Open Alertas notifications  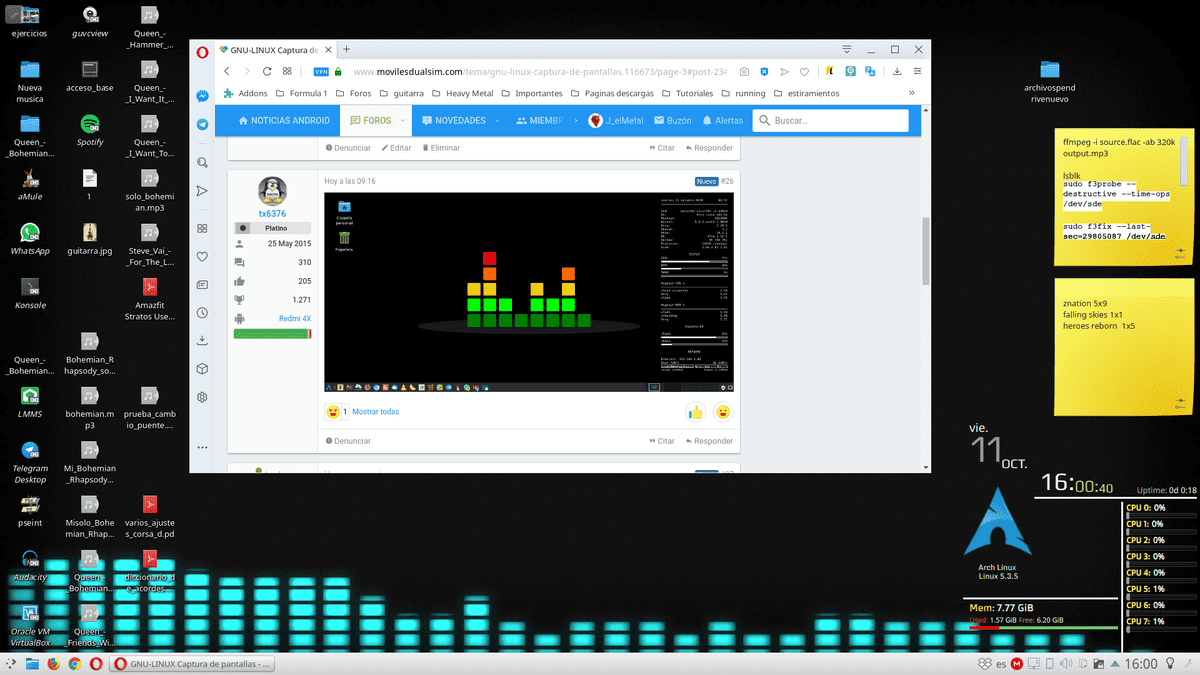pyautogui.click(x=723, y=121)
